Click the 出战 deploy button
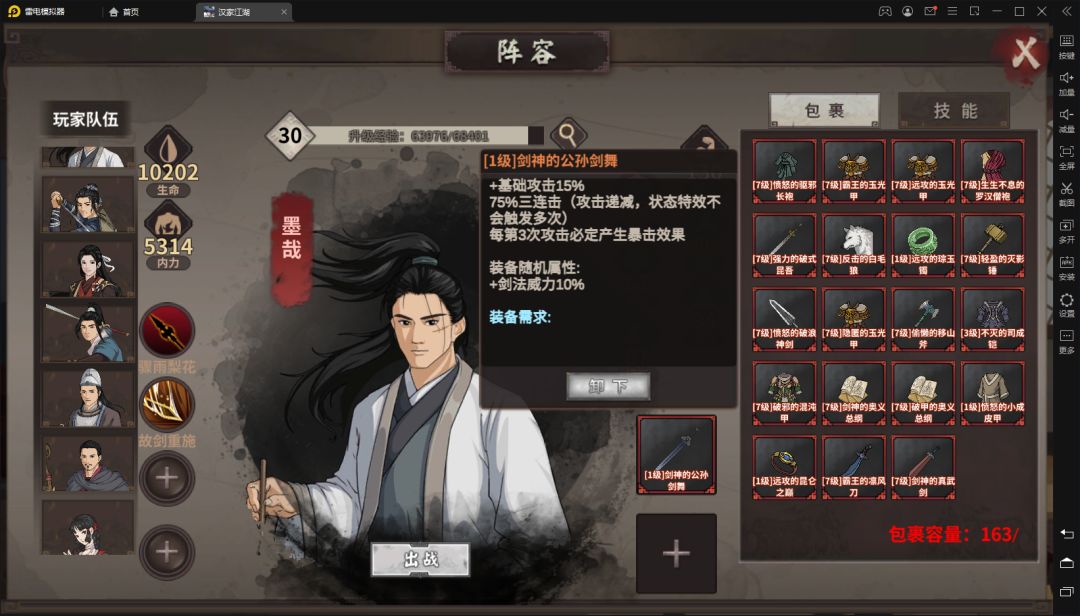Image resolution: width=1080 pixels, height=616 pixels. (421, 559)
